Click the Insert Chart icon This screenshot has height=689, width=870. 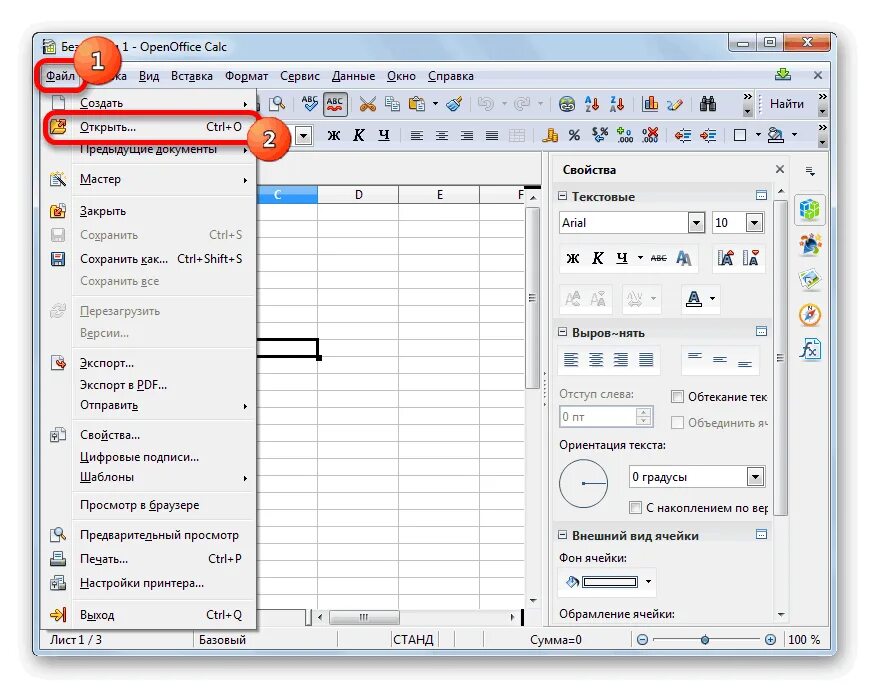[650, 104]
